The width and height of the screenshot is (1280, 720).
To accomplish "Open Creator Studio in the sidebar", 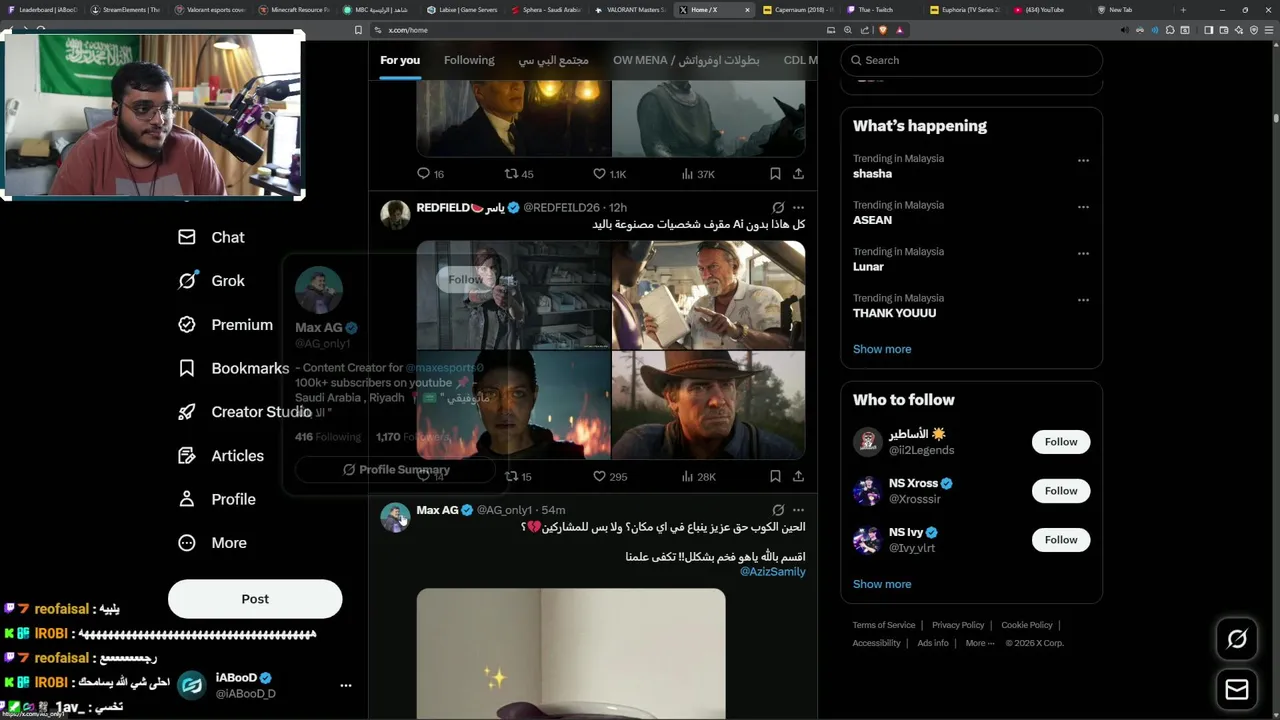I will tap(244, 412).
